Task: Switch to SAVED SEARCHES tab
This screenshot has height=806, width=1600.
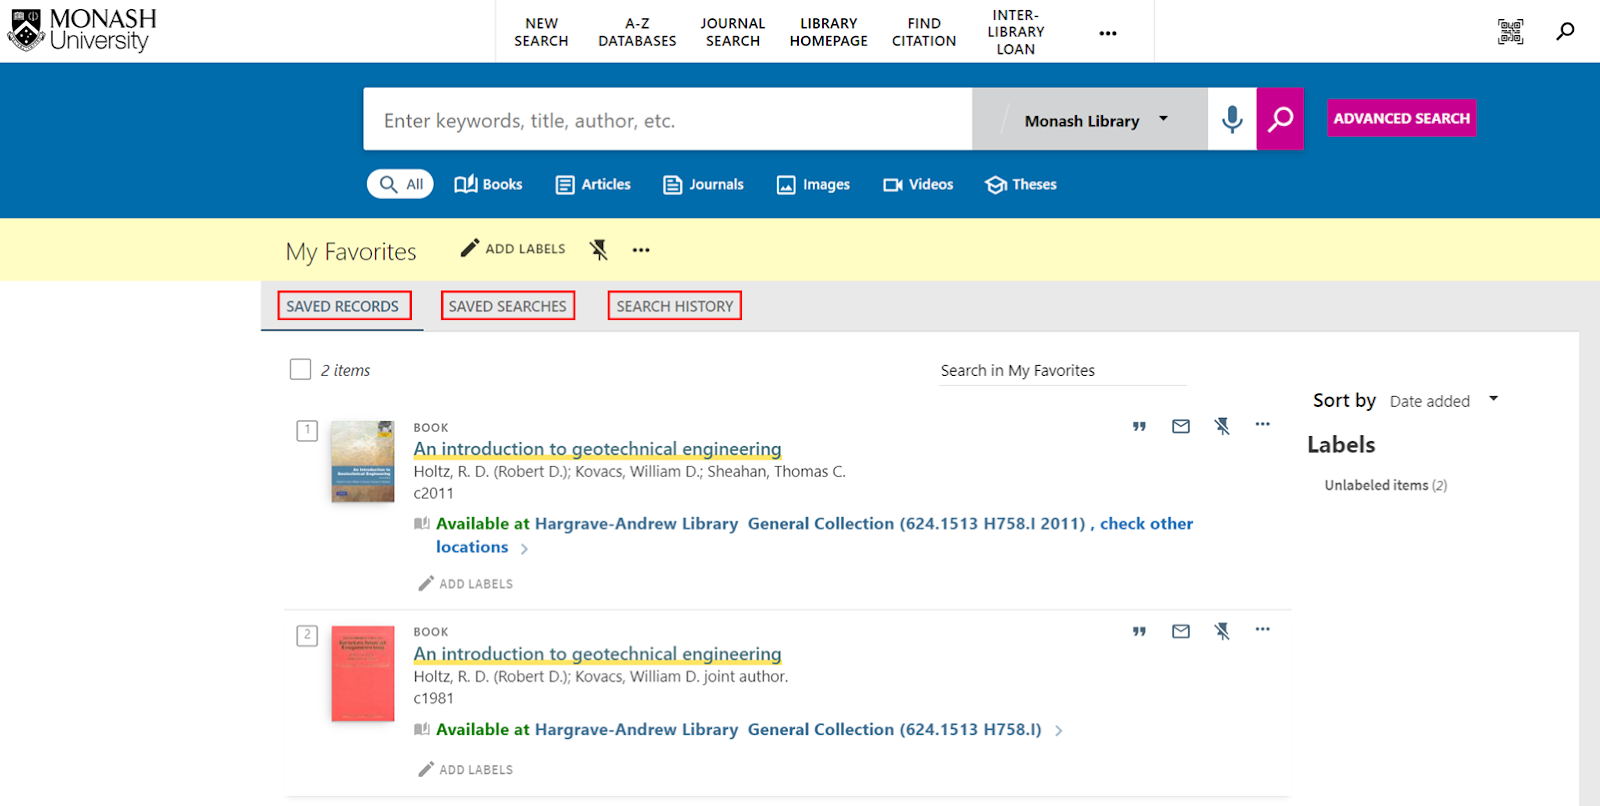Action: pyautogui.click(x=507, y=306)
